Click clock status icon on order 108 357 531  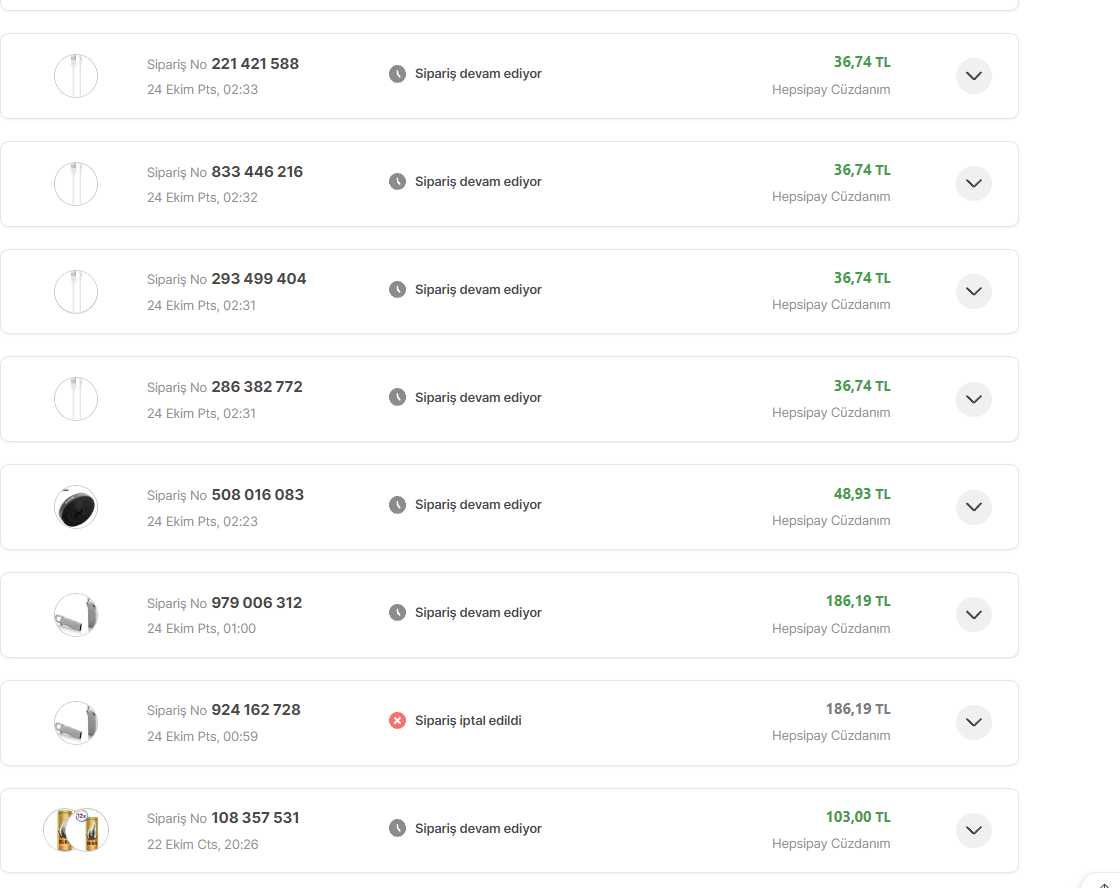point(397,829)
